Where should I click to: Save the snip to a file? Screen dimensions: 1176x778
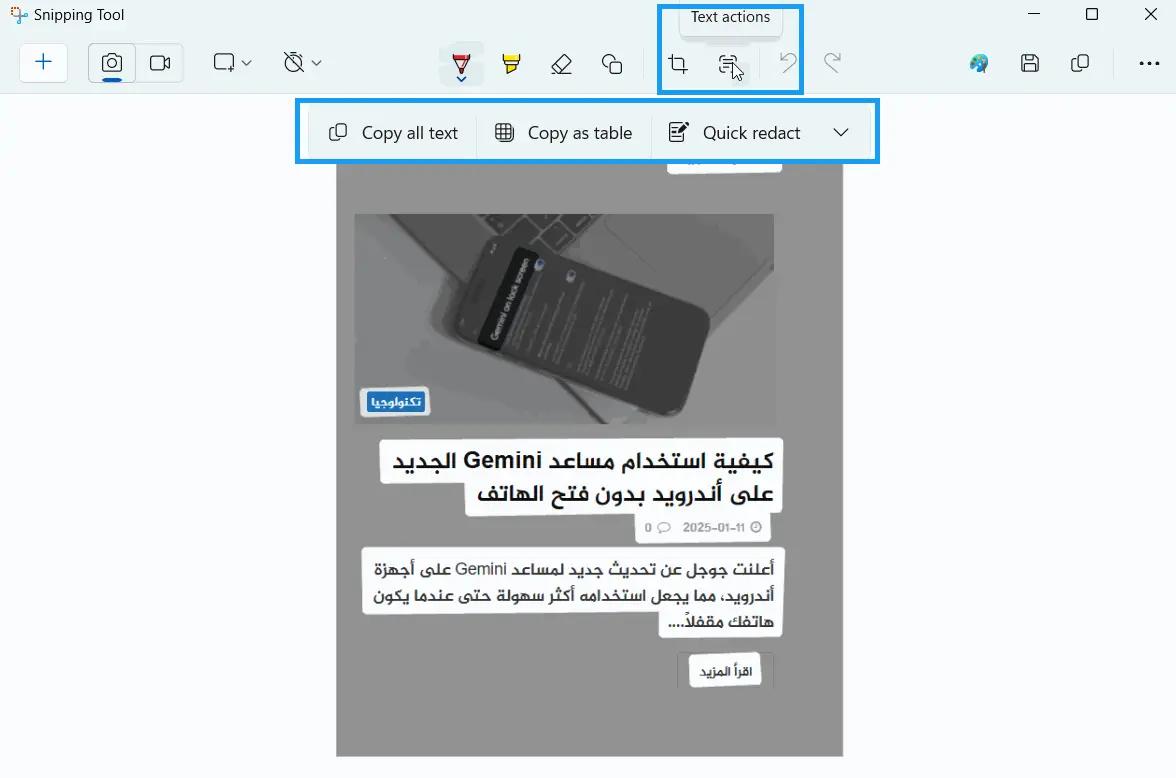point(1030,63)
